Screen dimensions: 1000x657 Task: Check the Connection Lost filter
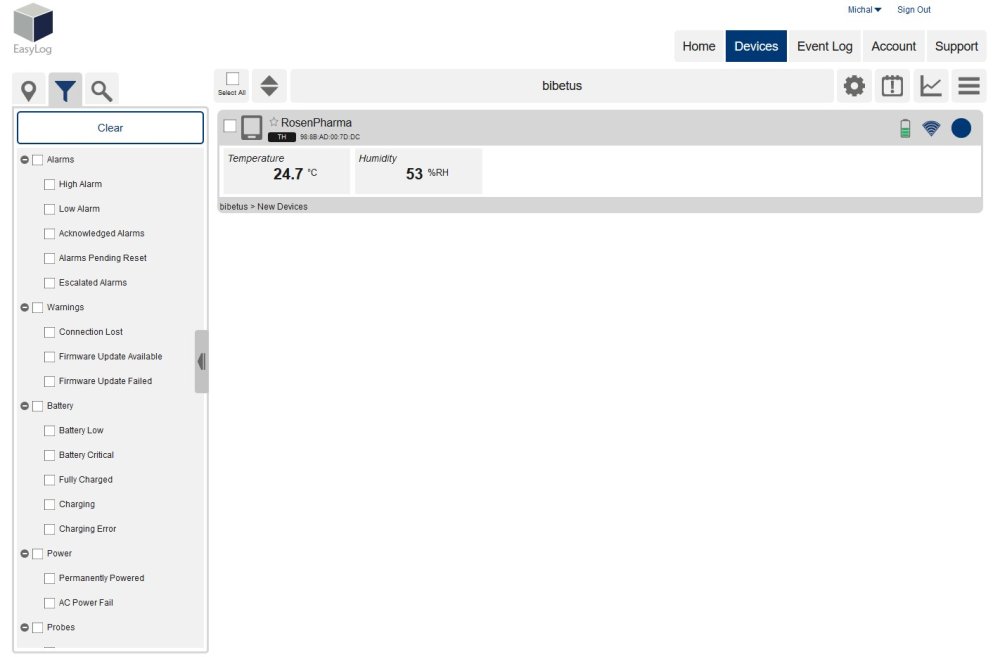[49, 332]
